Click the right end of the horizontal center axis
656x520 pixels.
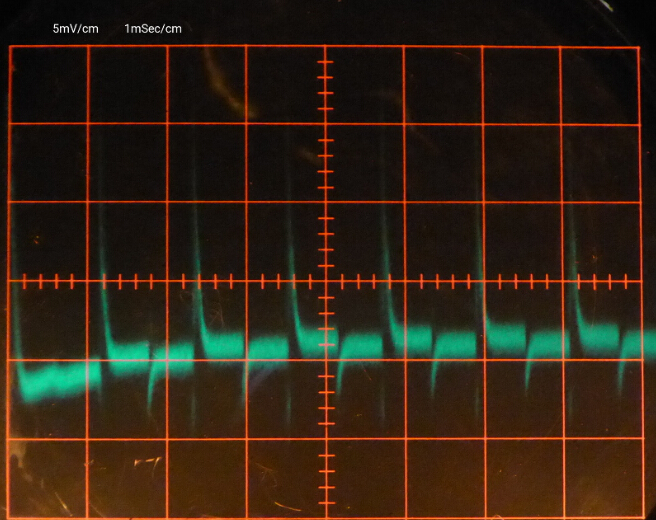[x=639, y=282]
